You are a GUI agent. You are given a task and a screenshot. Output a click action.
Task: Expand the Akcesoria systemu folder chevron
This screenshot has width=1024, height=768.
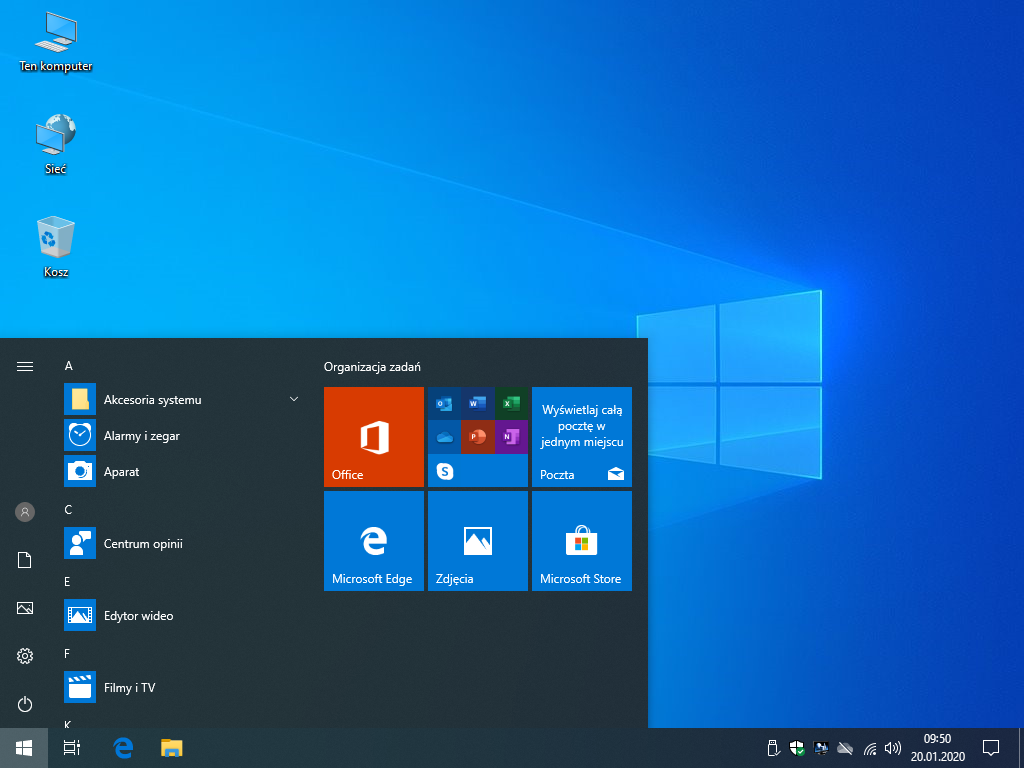tap(294, 399)
